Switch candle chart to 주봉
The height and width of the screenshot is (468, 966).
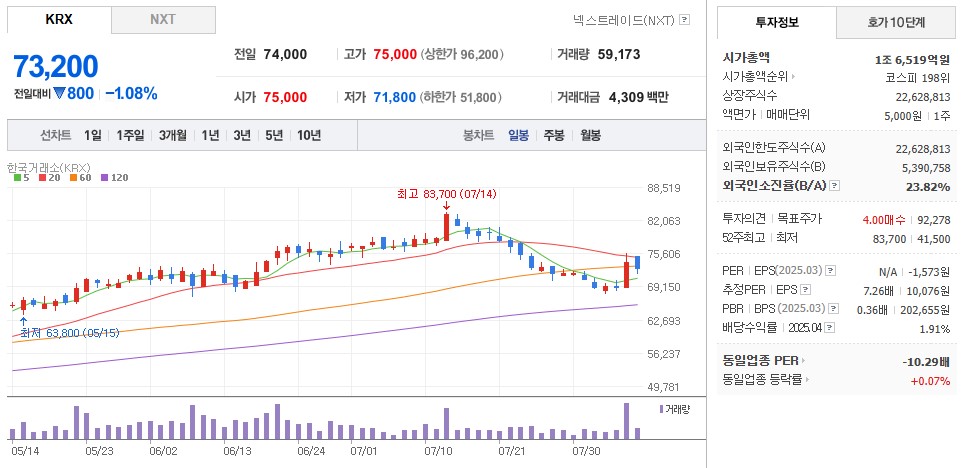(554, 135)
